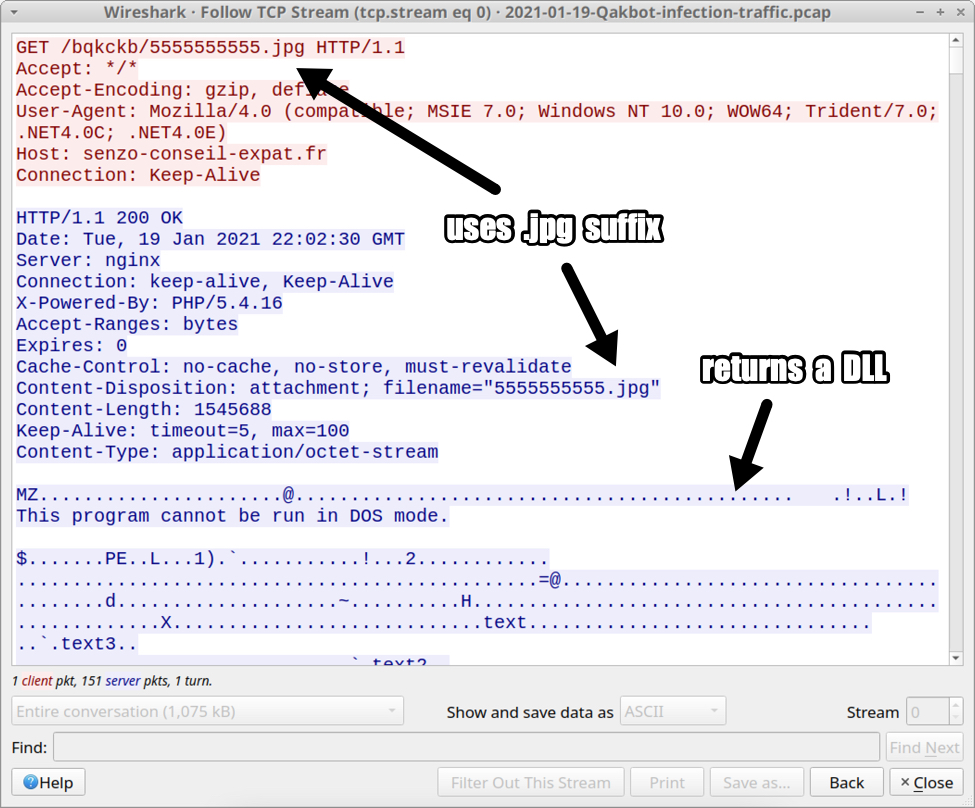The width and height of the screenshot is (975, 808).
Task: Click the Find text input field
Action: point(466,747)
